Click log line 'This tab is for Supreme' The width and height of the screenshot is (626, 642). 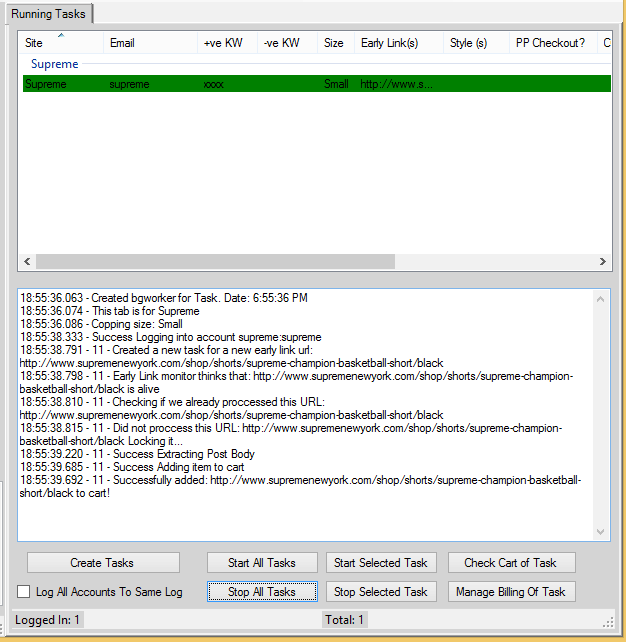[x=110, y=311]
